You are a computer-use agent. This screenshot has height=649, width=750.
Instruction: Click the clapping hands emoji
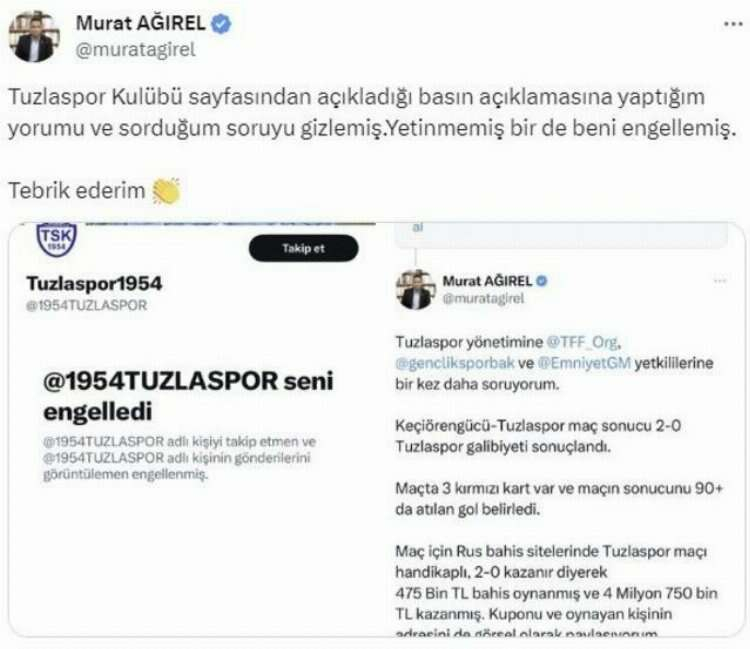pyautogui.click(x=166, y=191)
